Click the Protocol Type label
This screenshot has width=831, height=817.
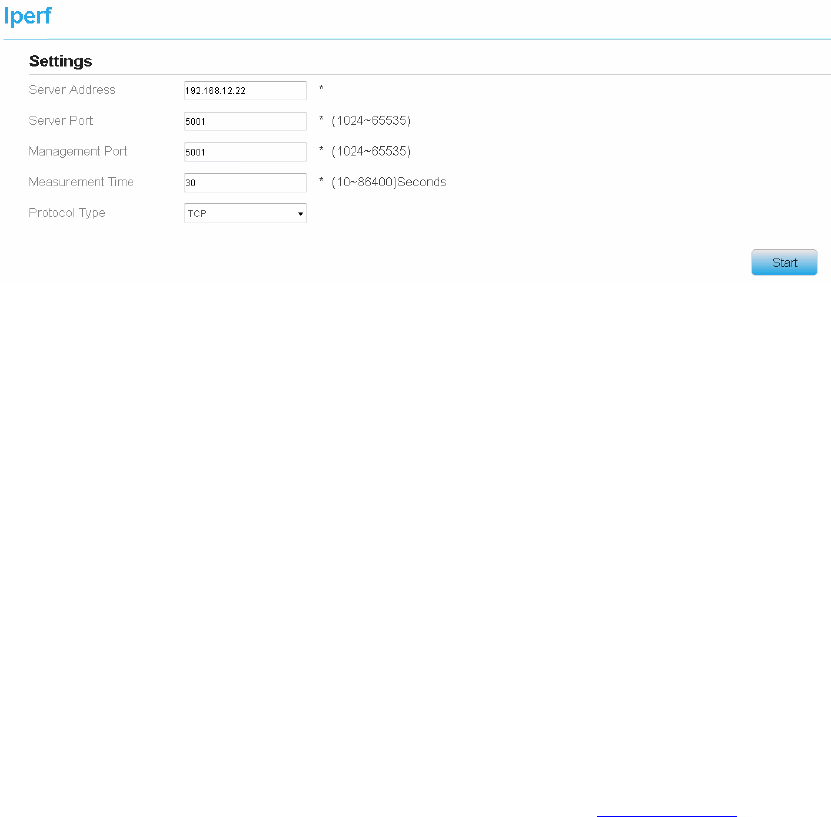67,212
